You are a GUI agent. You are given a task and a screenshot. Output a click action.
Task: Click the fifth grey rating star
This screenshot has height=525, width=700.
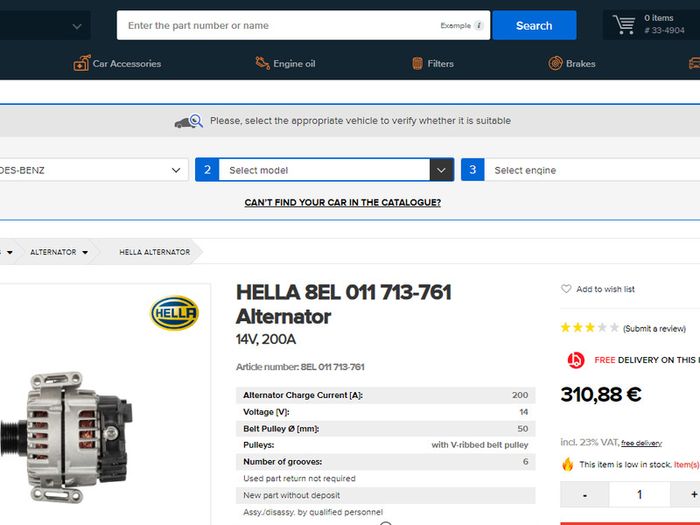point(614,328)
